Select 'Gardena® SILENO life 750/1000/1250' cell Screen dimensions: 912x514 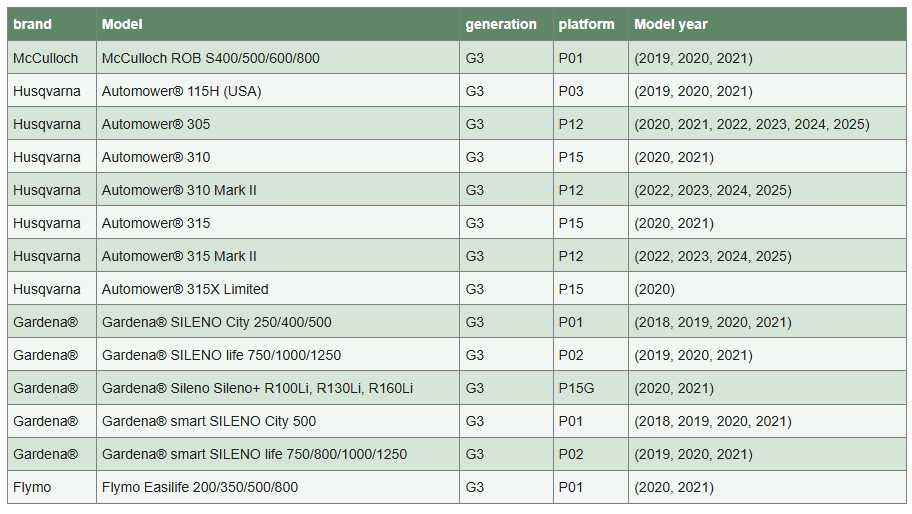tap(278, 355)
